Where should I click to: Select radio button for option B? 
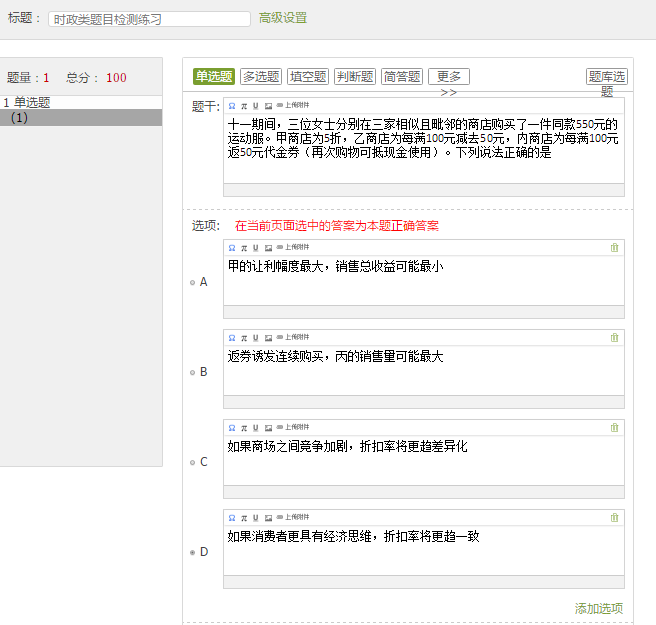click(x=193, y=373)
